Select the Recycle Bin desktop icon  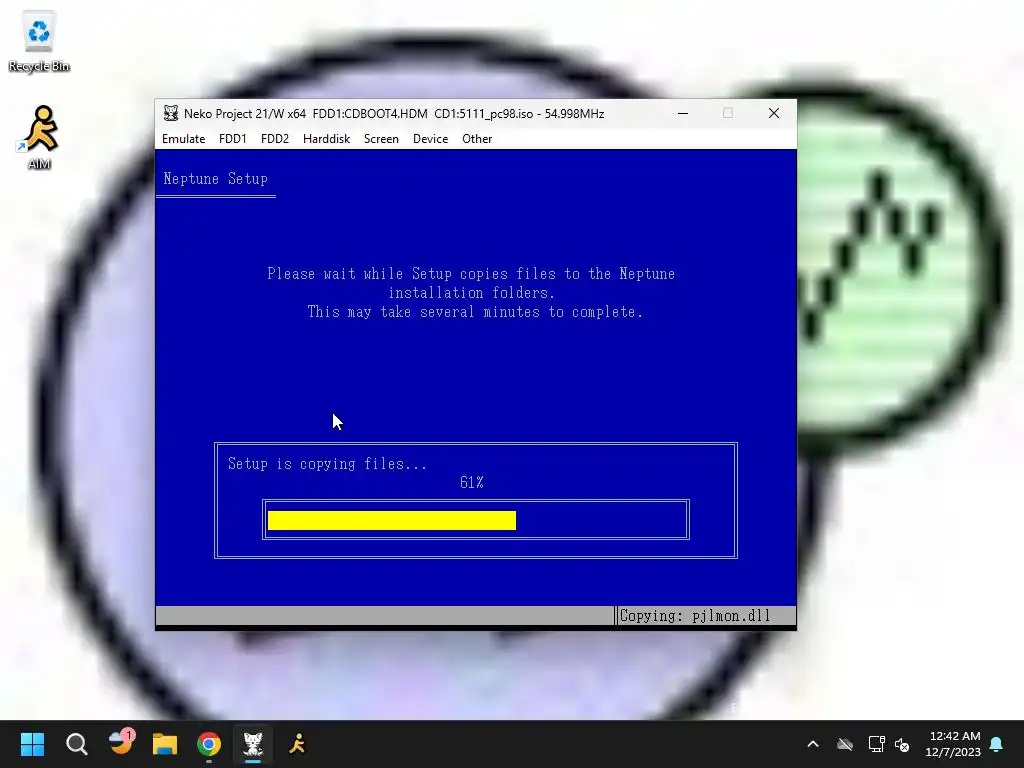point(39,42)
